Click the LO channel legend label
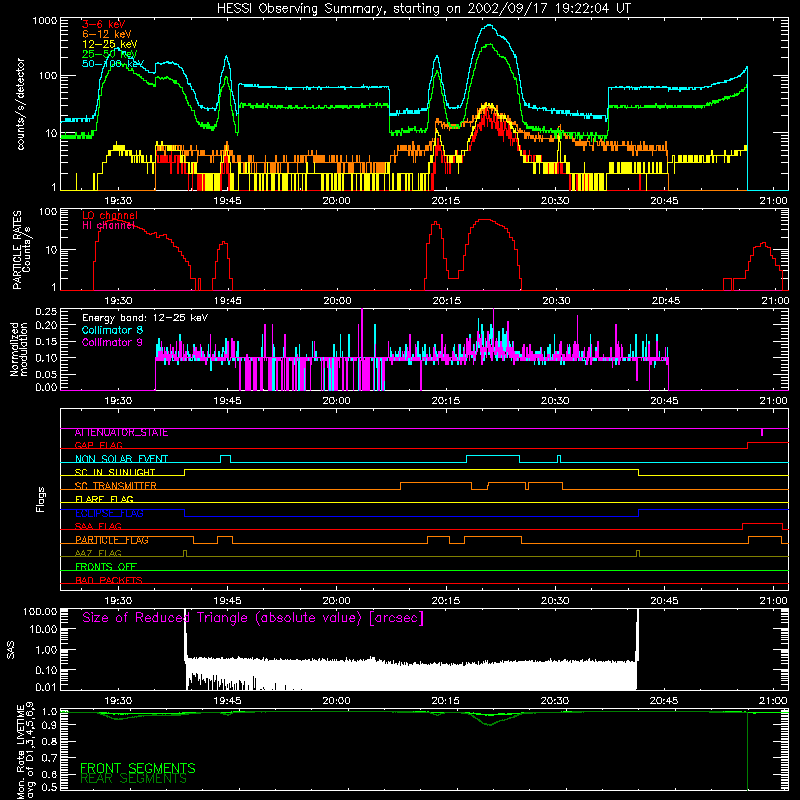 [x=110, y=215]
